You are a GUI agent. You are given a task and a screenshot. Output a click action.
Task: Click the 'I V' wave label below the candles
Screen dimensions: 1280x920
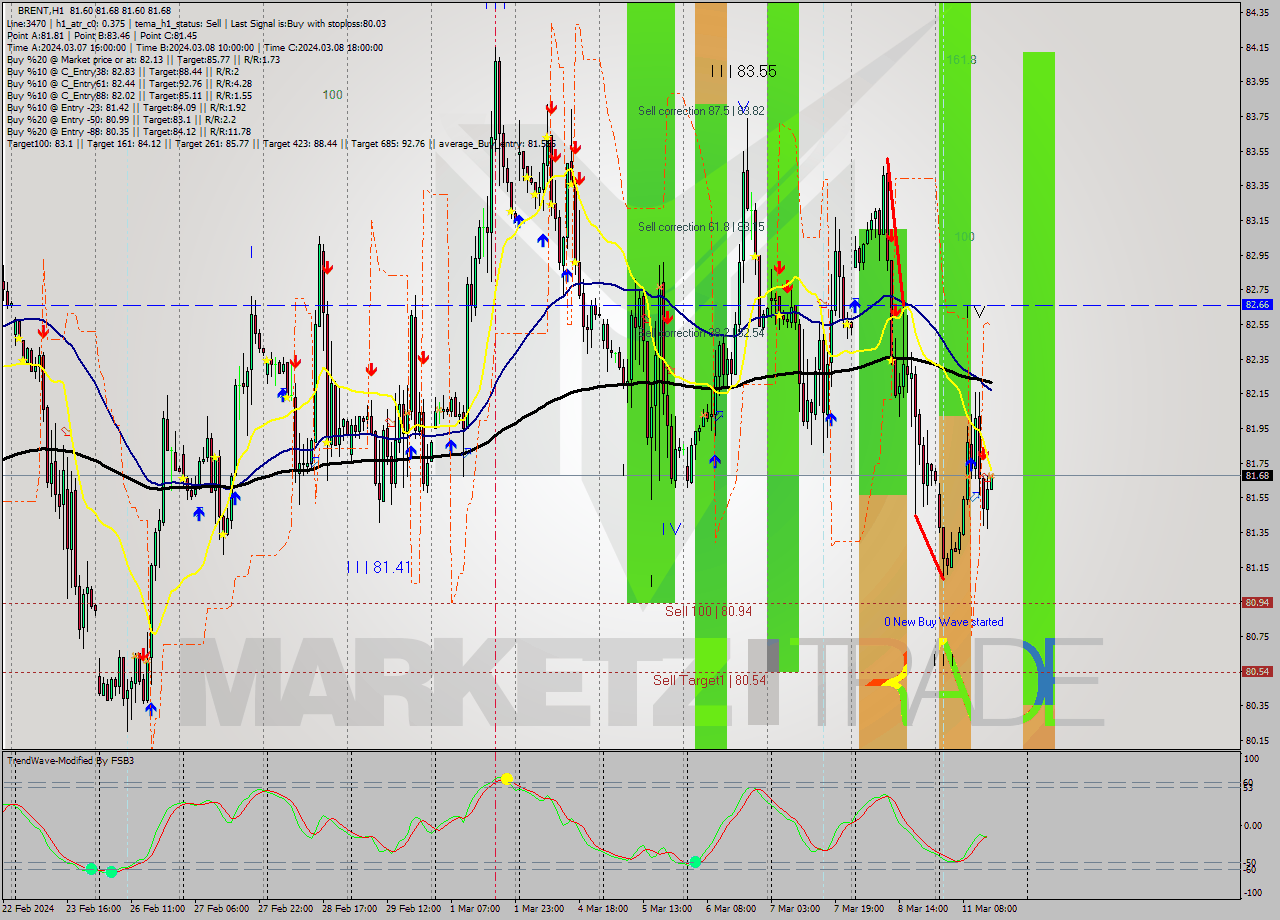click(671, 528)
